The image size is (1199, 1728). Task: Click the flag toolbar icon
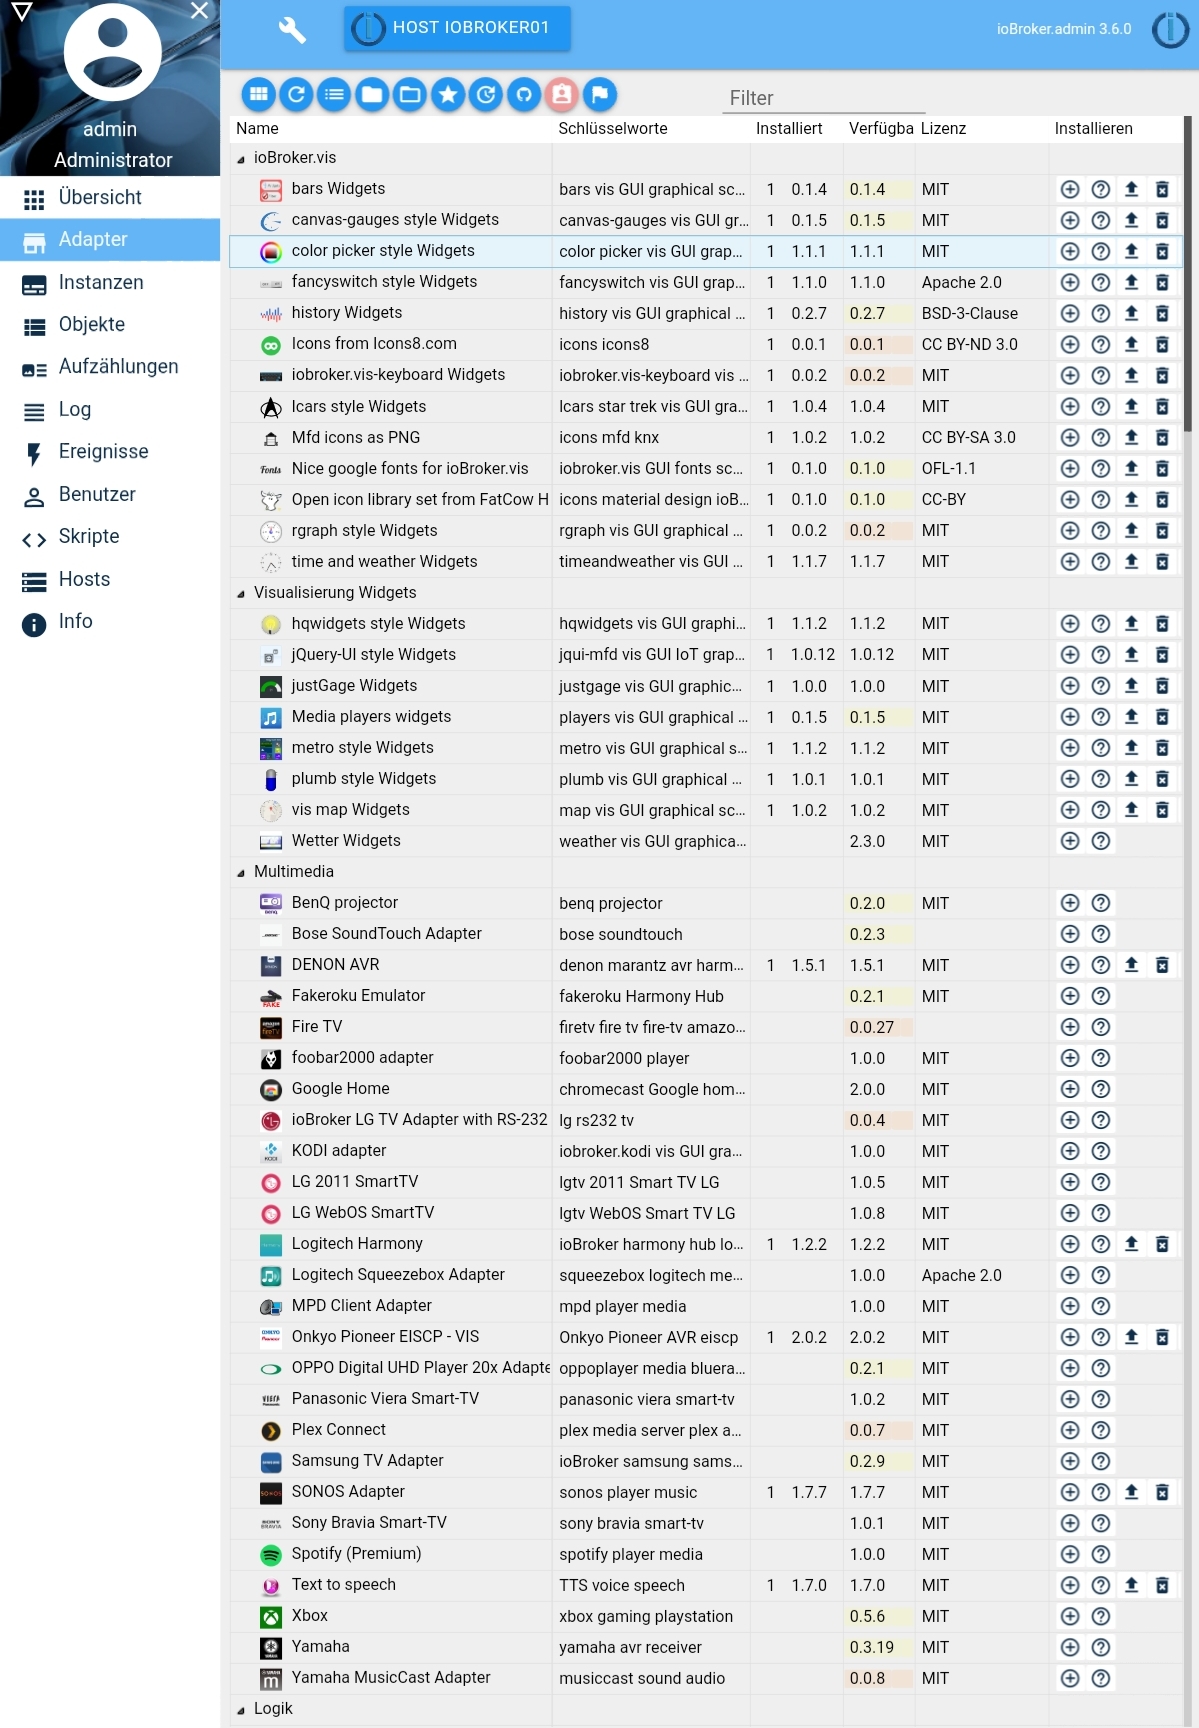[x=600, y=94]
